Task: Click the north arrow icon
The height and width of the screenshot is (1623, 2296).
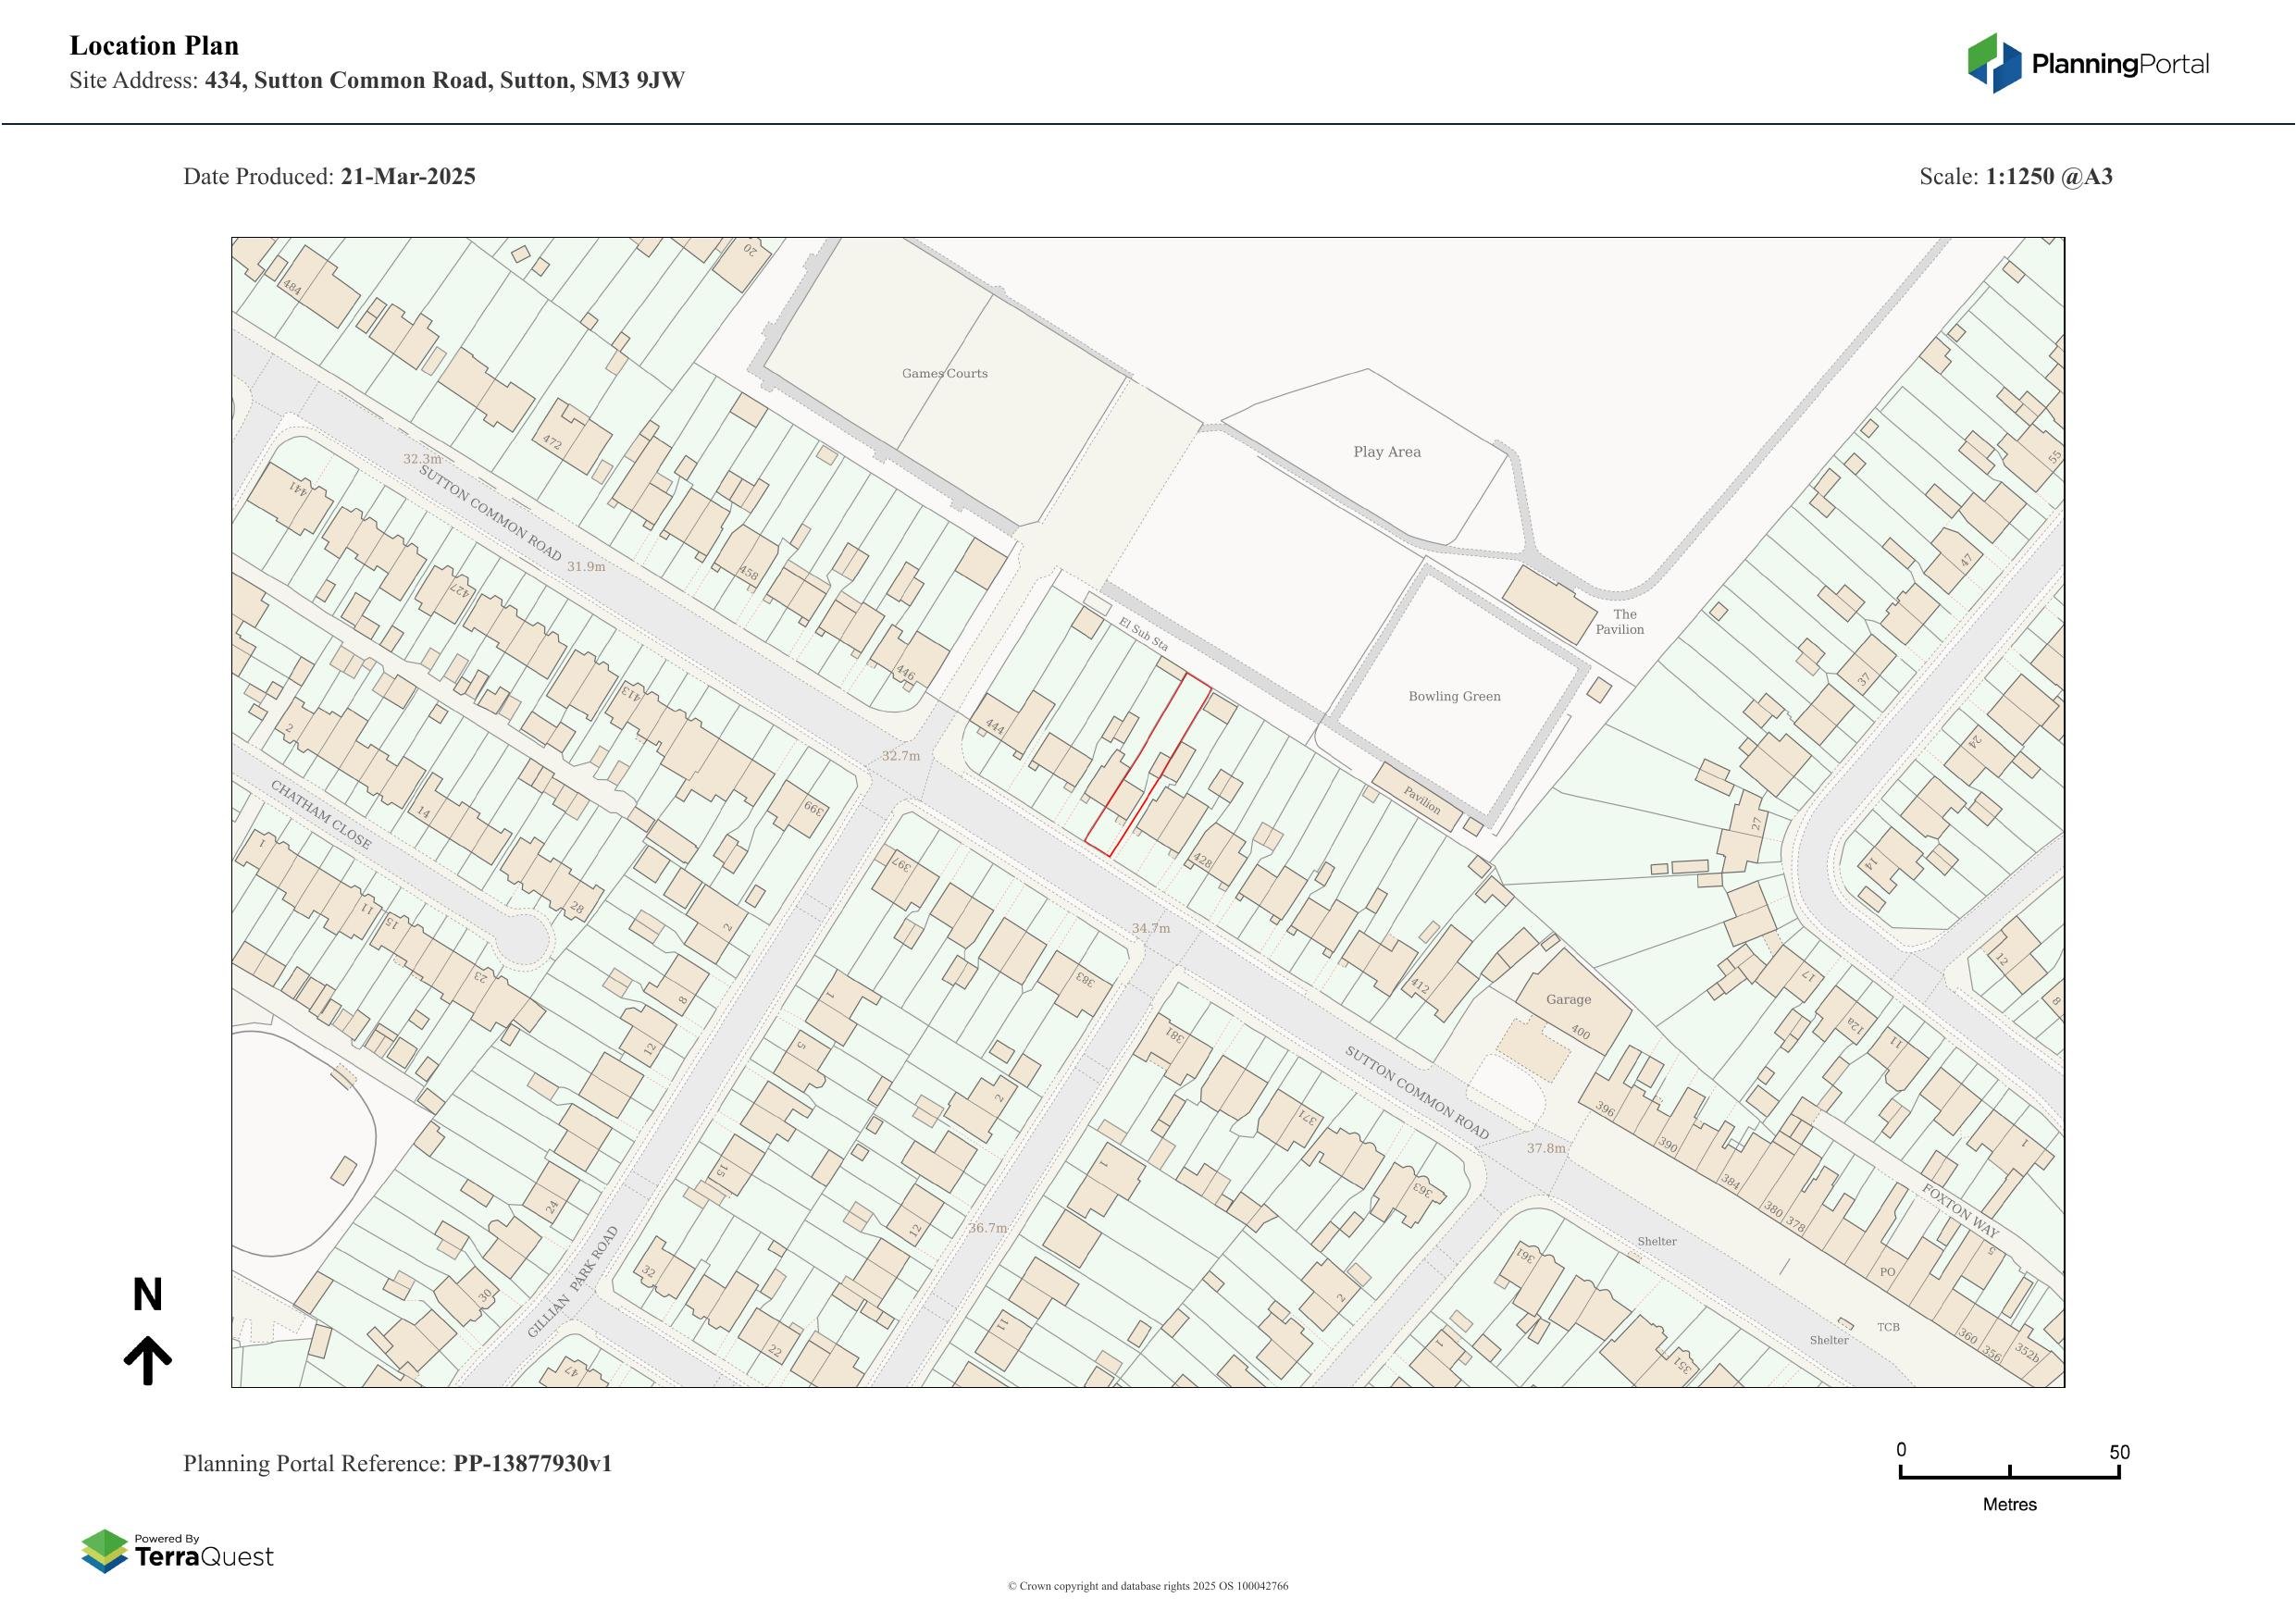Action: 147,1361
